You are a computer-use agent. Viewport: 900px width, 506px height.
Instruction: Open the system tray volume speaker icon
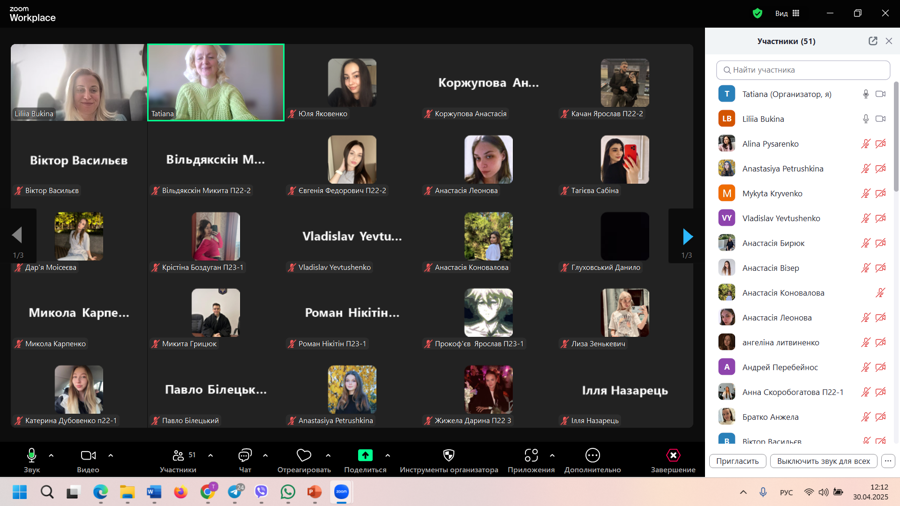824,492
